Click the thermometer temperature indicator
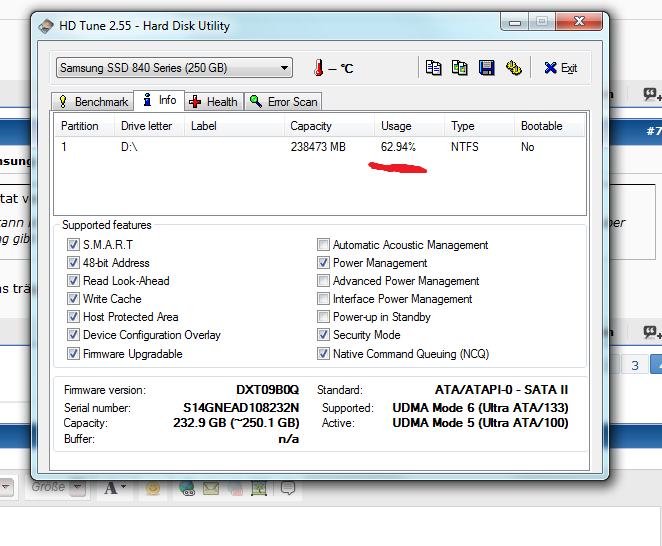 (319, 68)
